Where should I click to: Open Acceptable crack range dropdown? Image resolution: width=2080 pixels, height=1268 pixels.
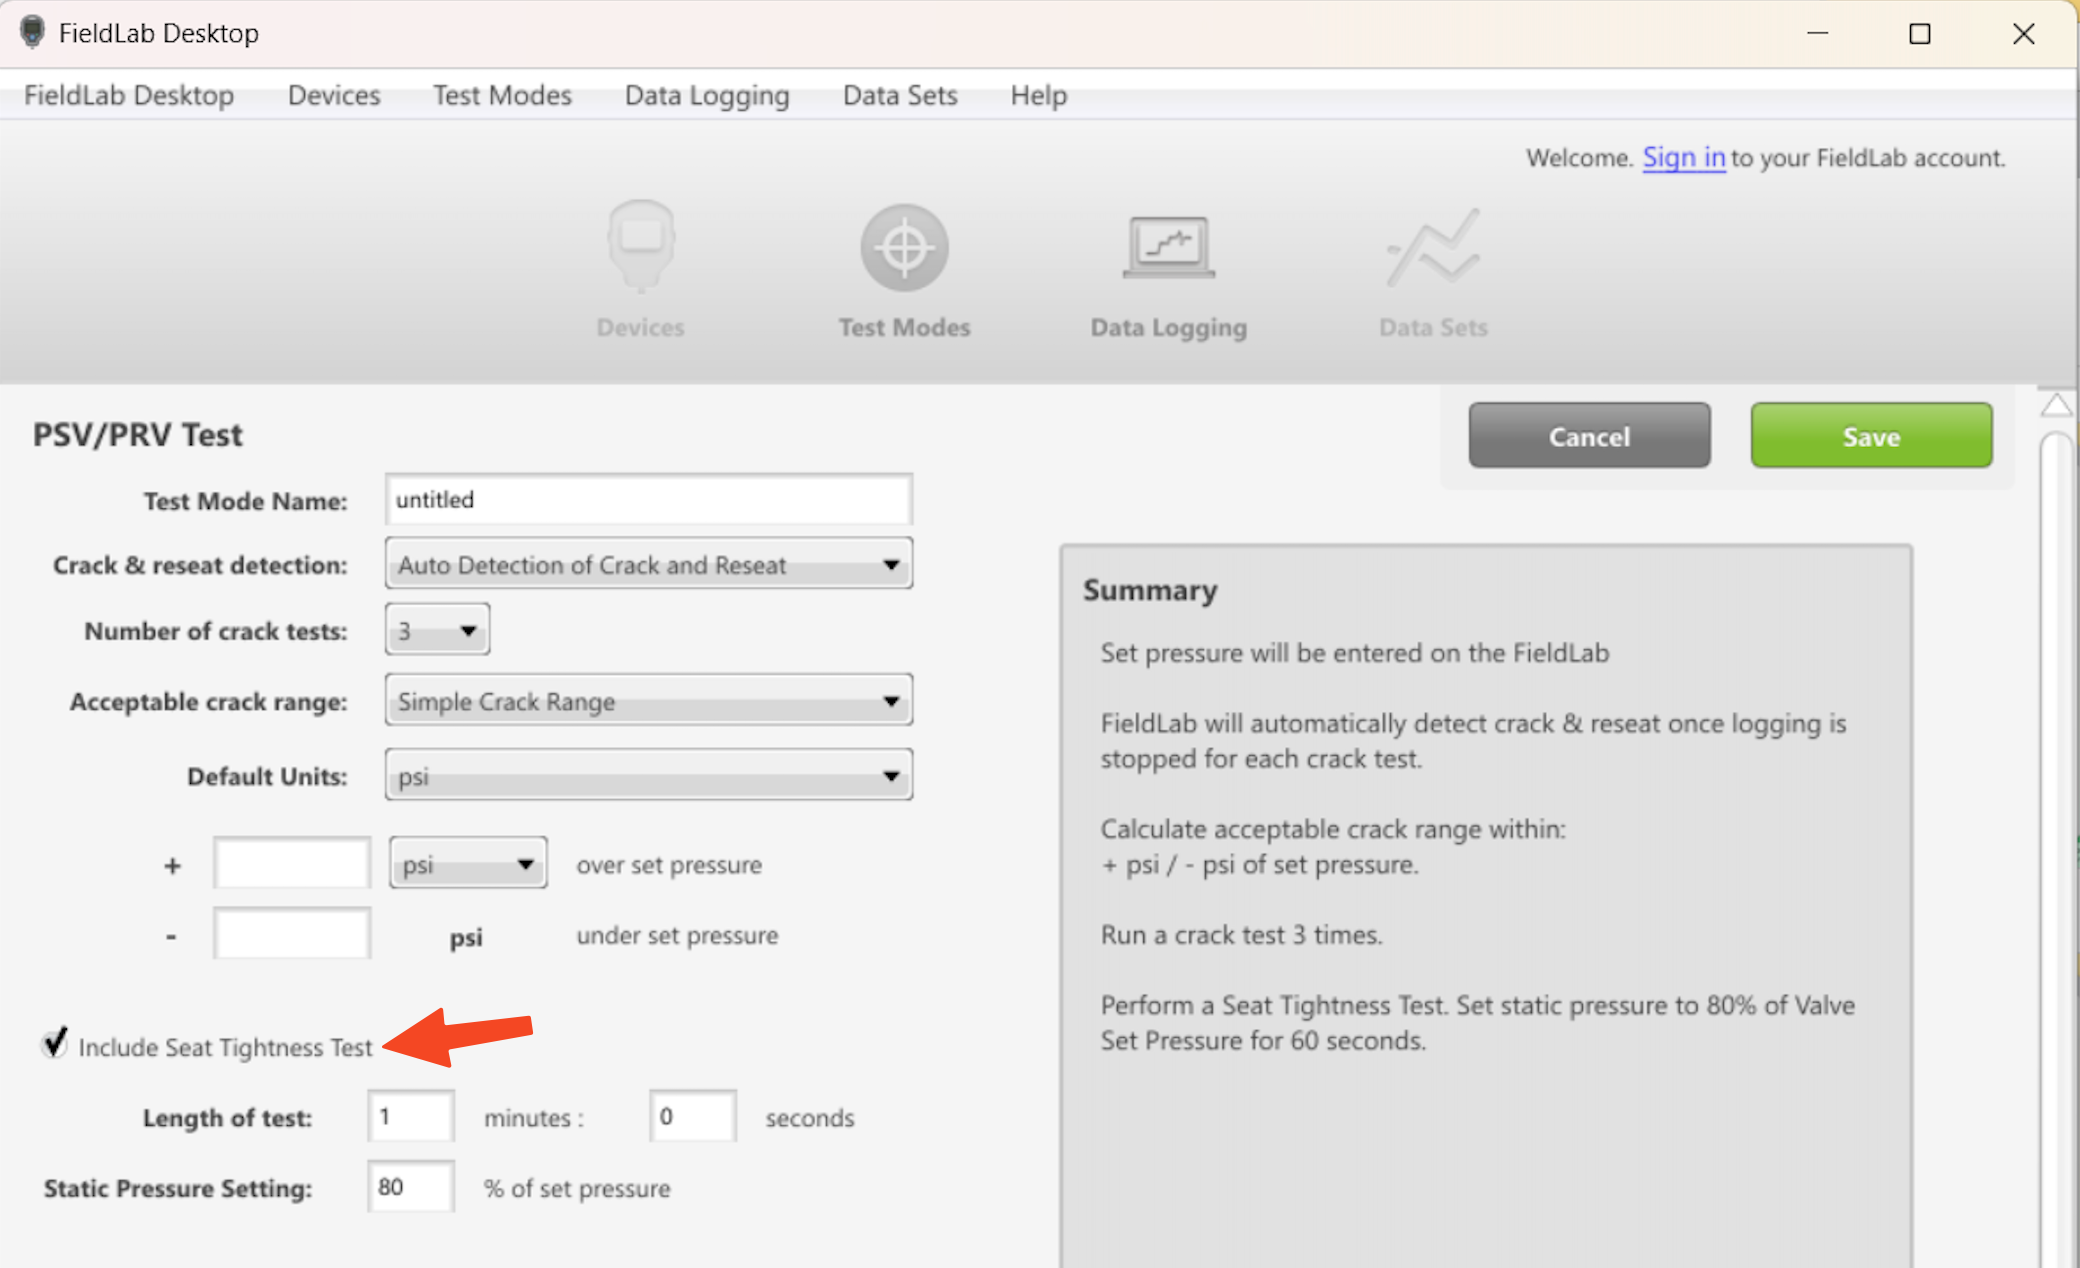[648, 700]
